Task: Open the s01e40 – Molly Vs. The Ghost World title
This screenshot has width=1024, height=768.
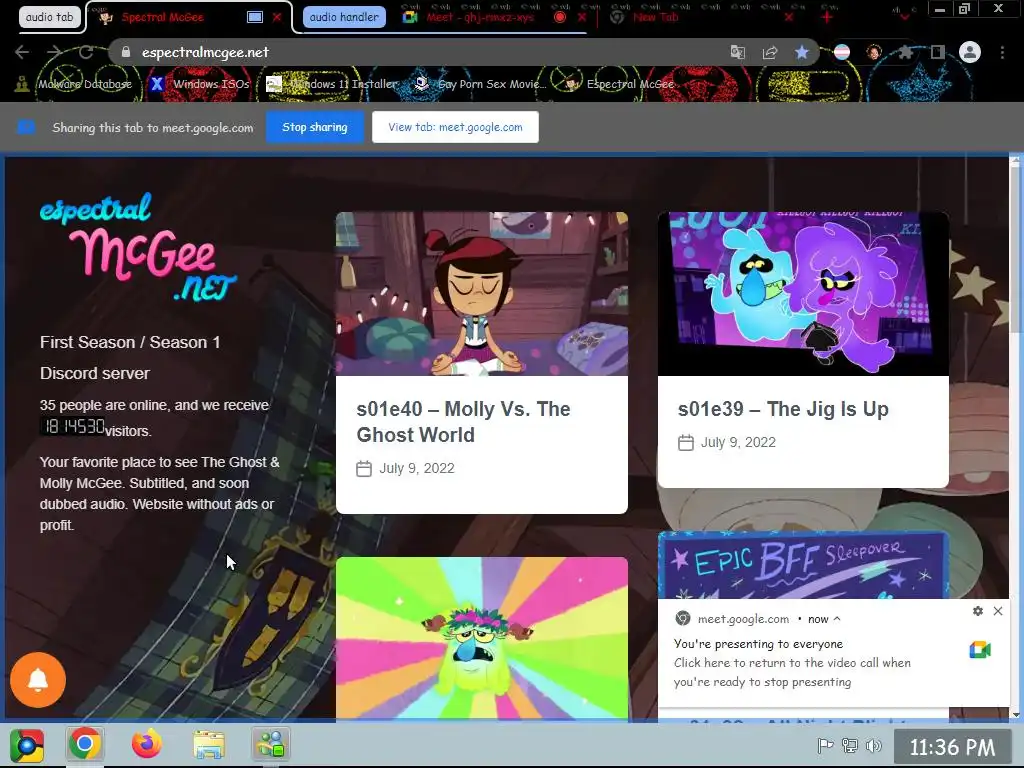Action: point(464,422)
